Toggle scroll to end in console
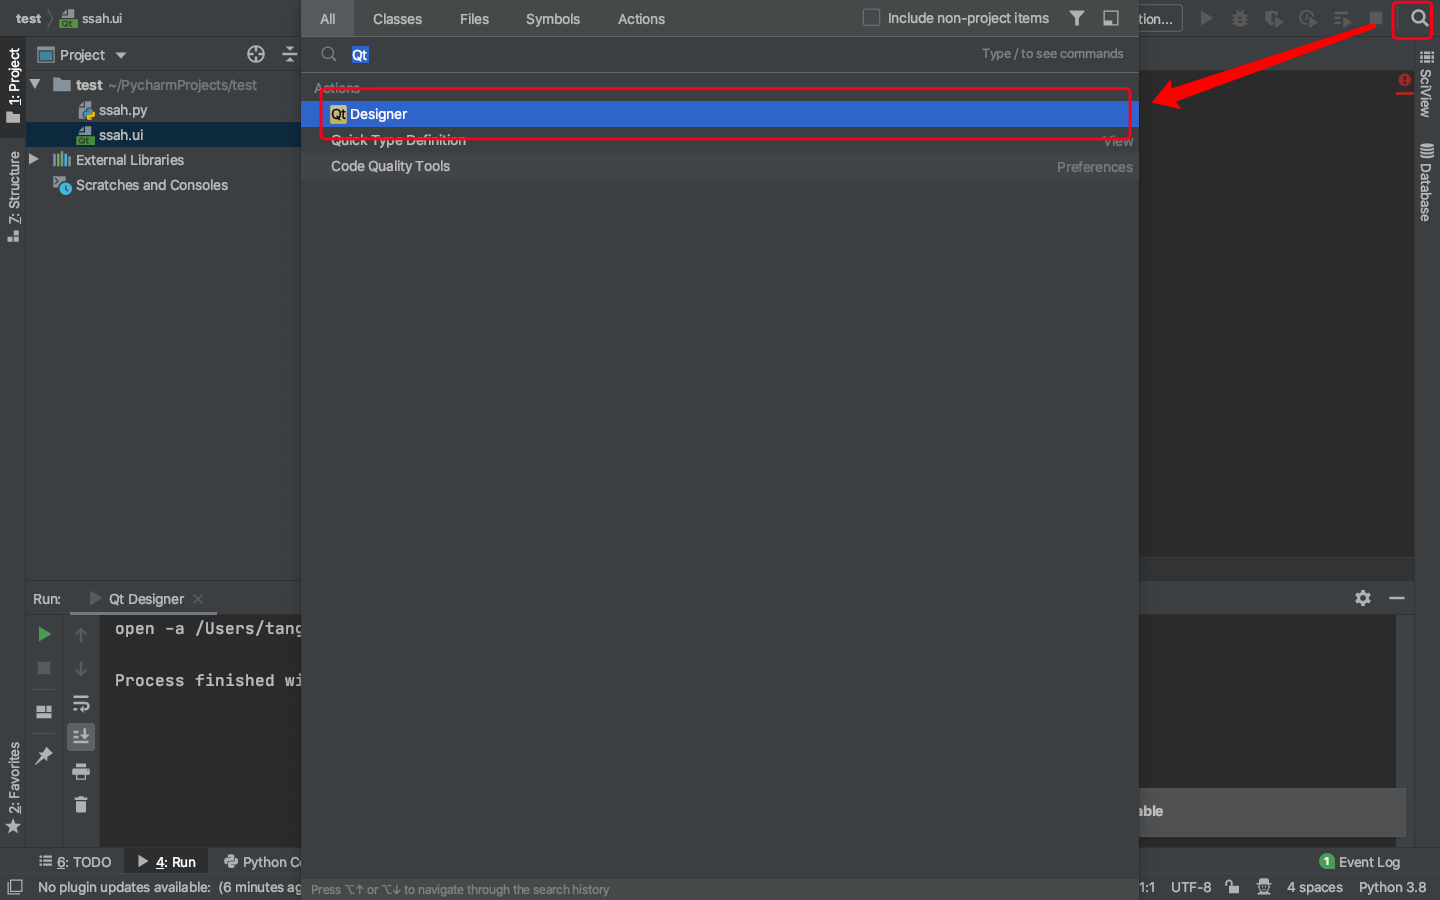Image resolution: width=1440 pixels, height=900 pixels. [x=81, y=737]
